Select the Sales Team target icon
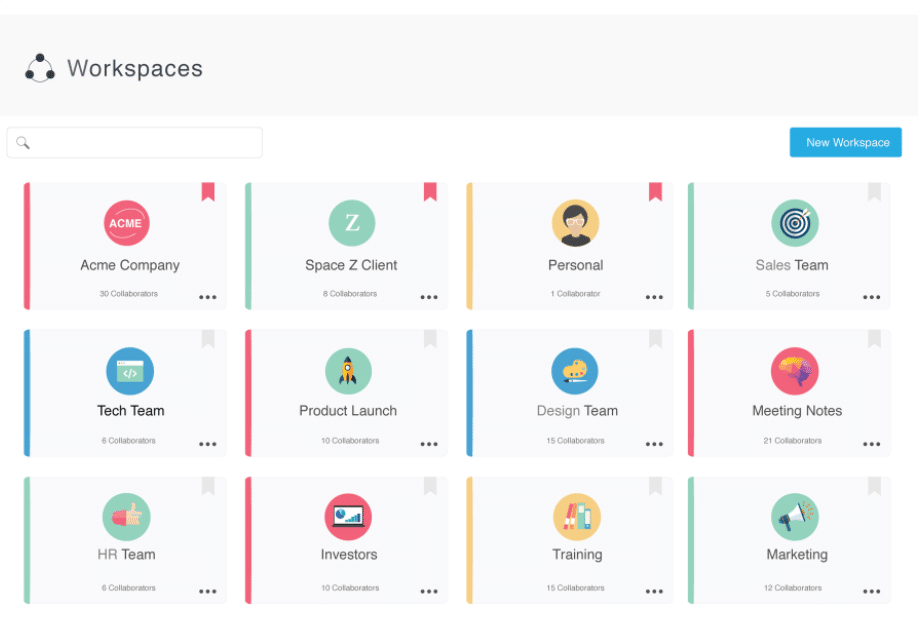Viewport: 918px width, 624px height. point(794,223)
